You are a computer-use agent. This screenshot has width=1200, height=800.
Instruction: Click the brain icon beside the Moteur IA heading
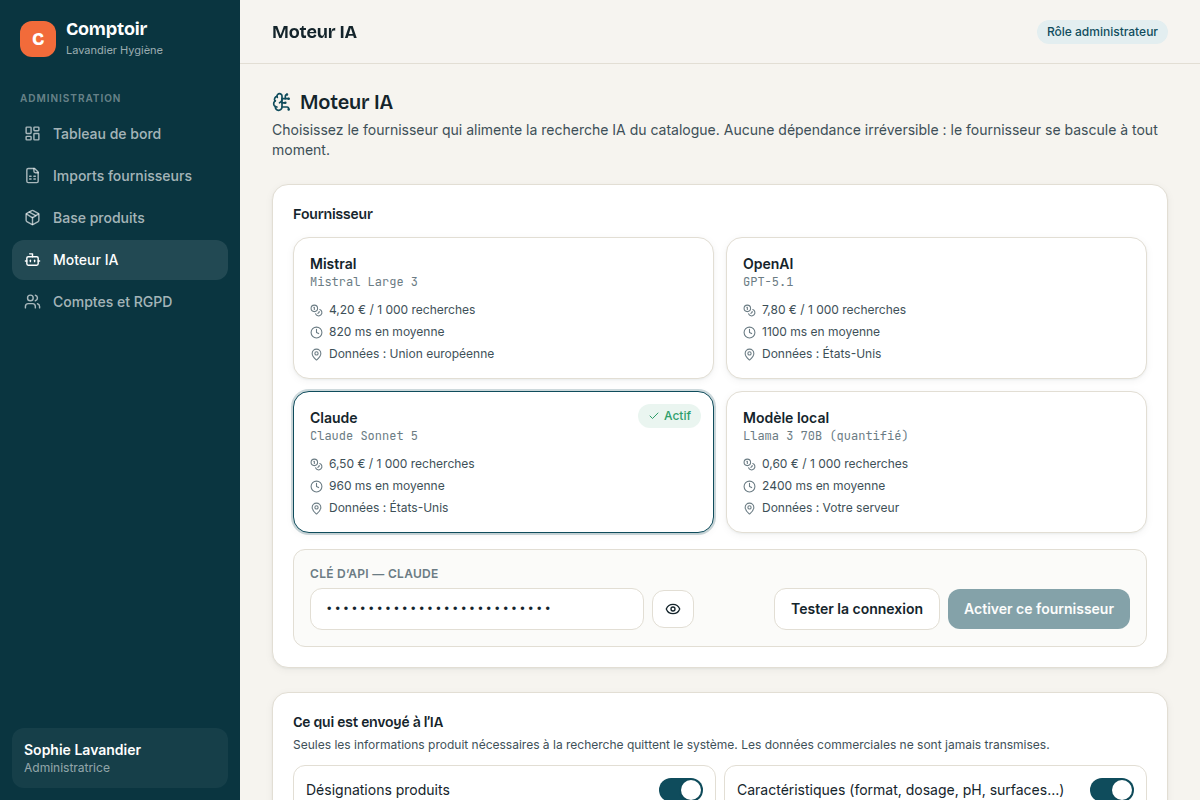pos(282,102)
